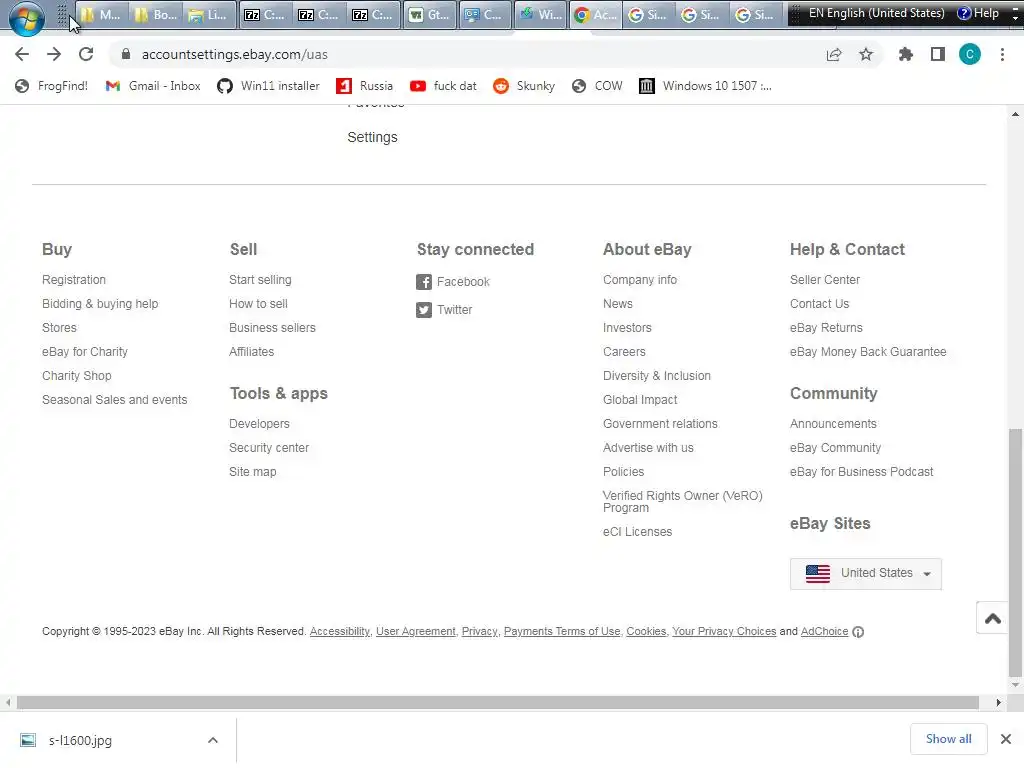Switch to the Bo... folder taskbar window
1024x768 pixels.
157,14
